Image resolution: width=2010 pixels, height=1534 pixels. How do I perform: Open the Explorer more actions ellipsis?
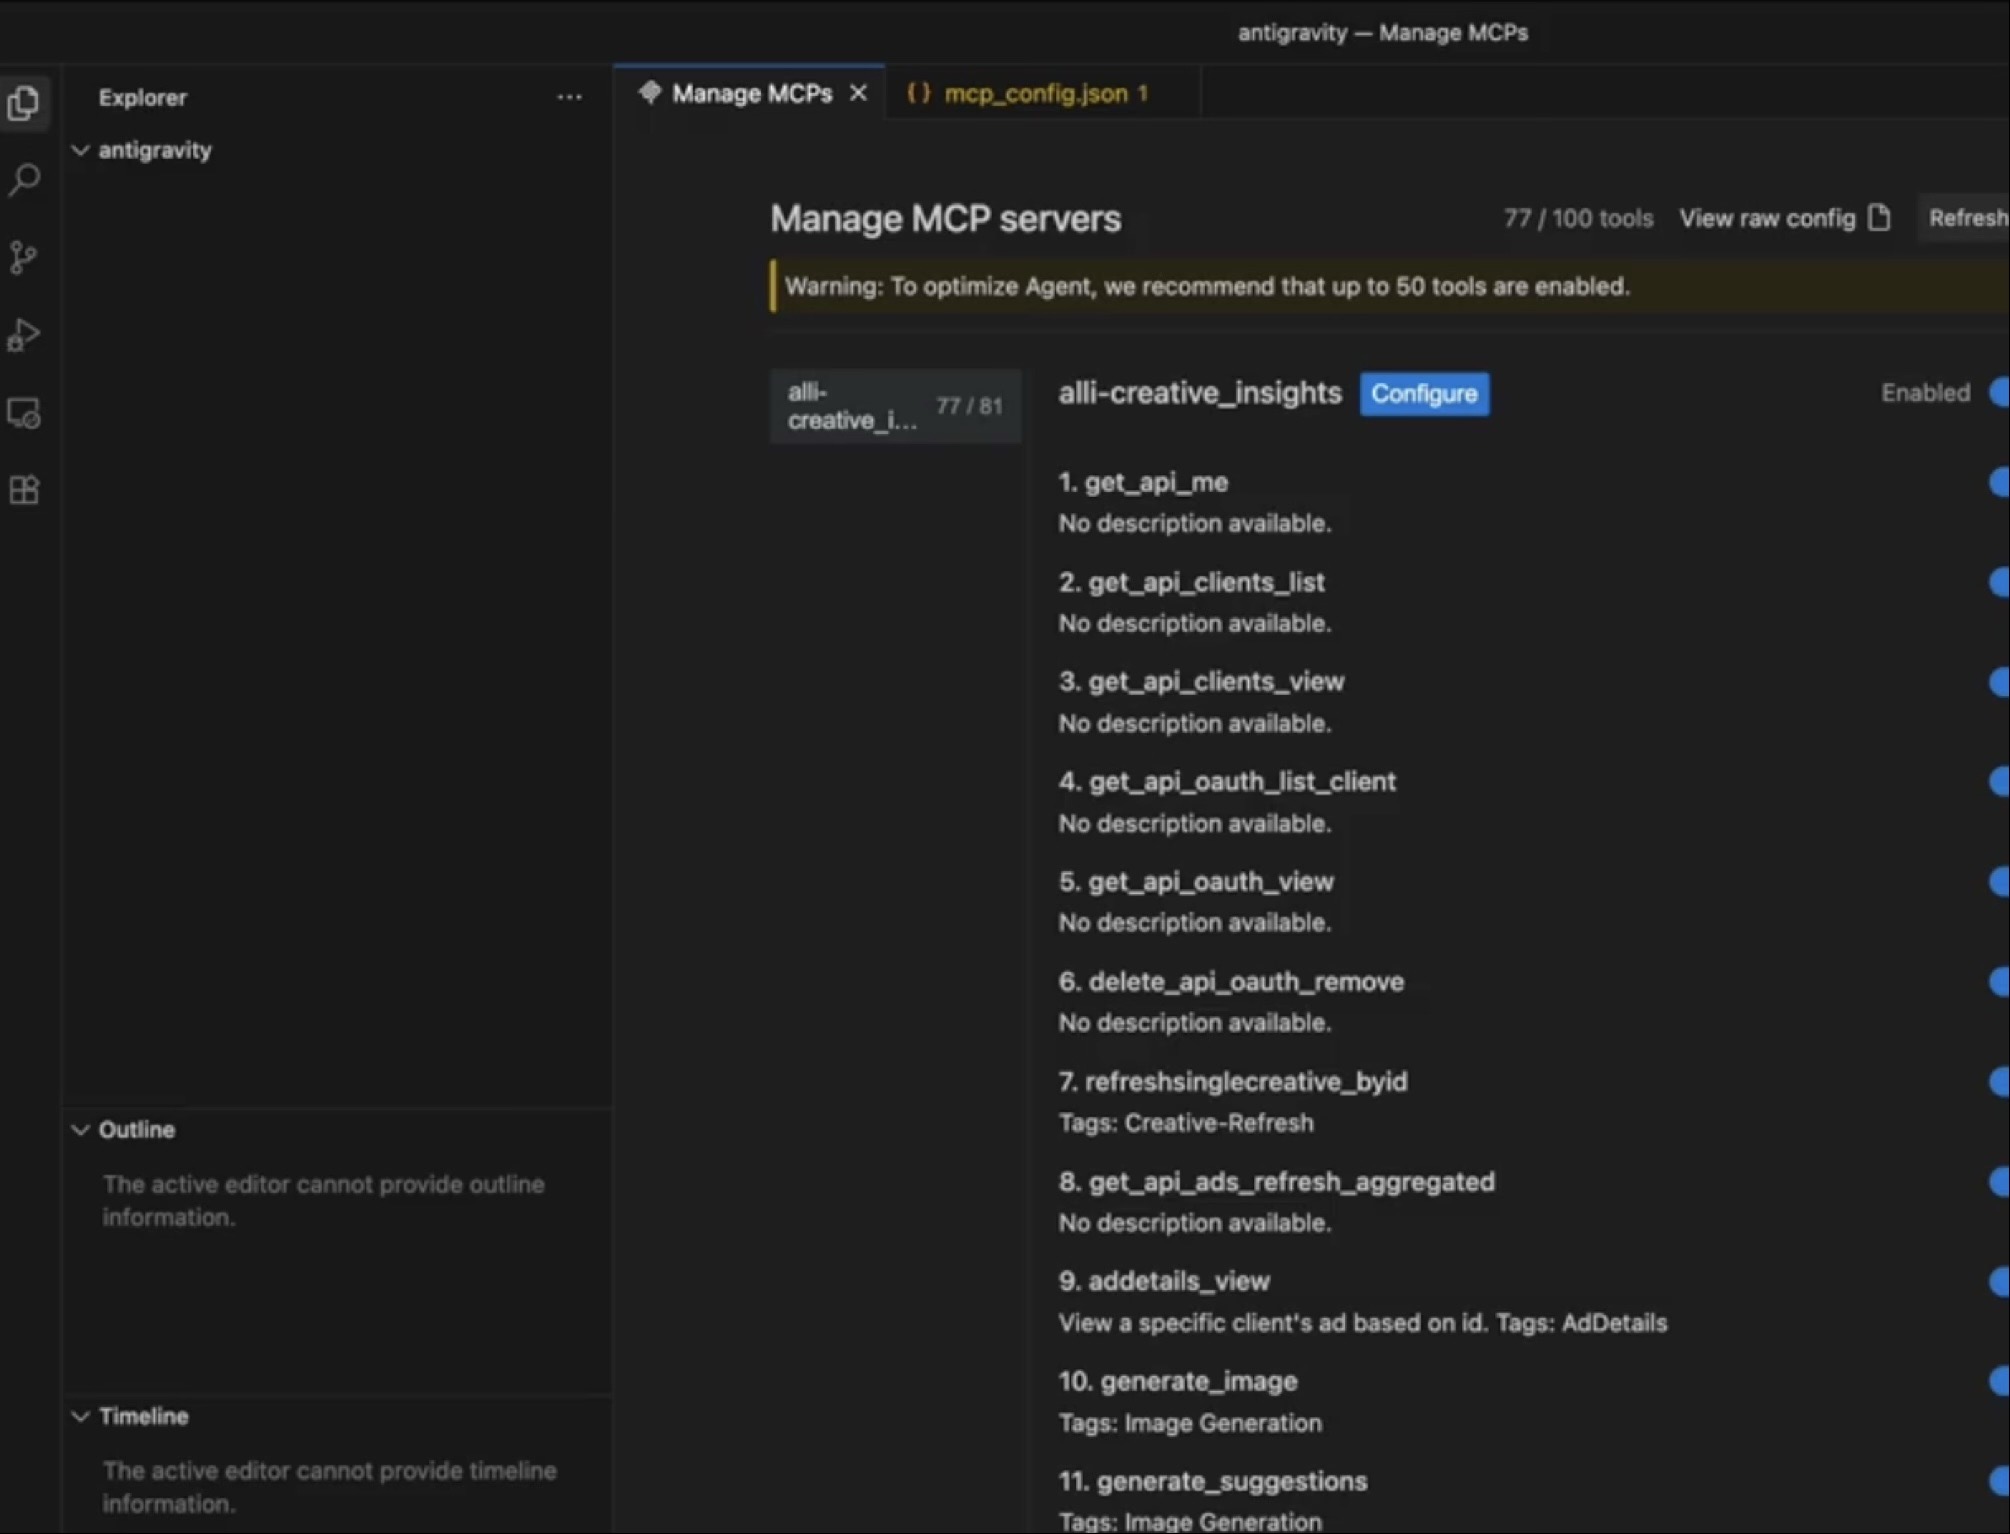(x=569, y=97)
